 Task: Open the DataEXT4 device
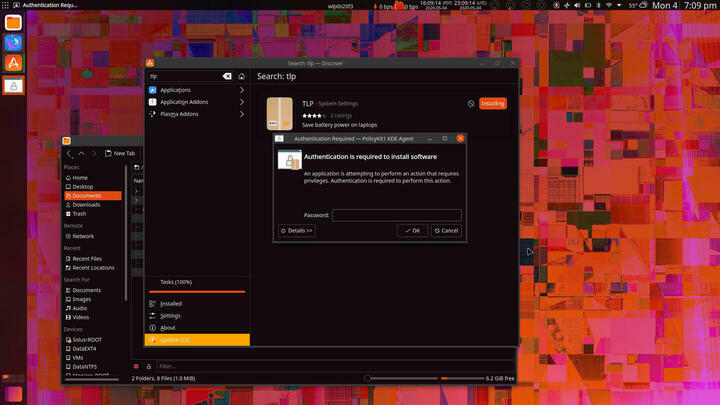[93, 349]
